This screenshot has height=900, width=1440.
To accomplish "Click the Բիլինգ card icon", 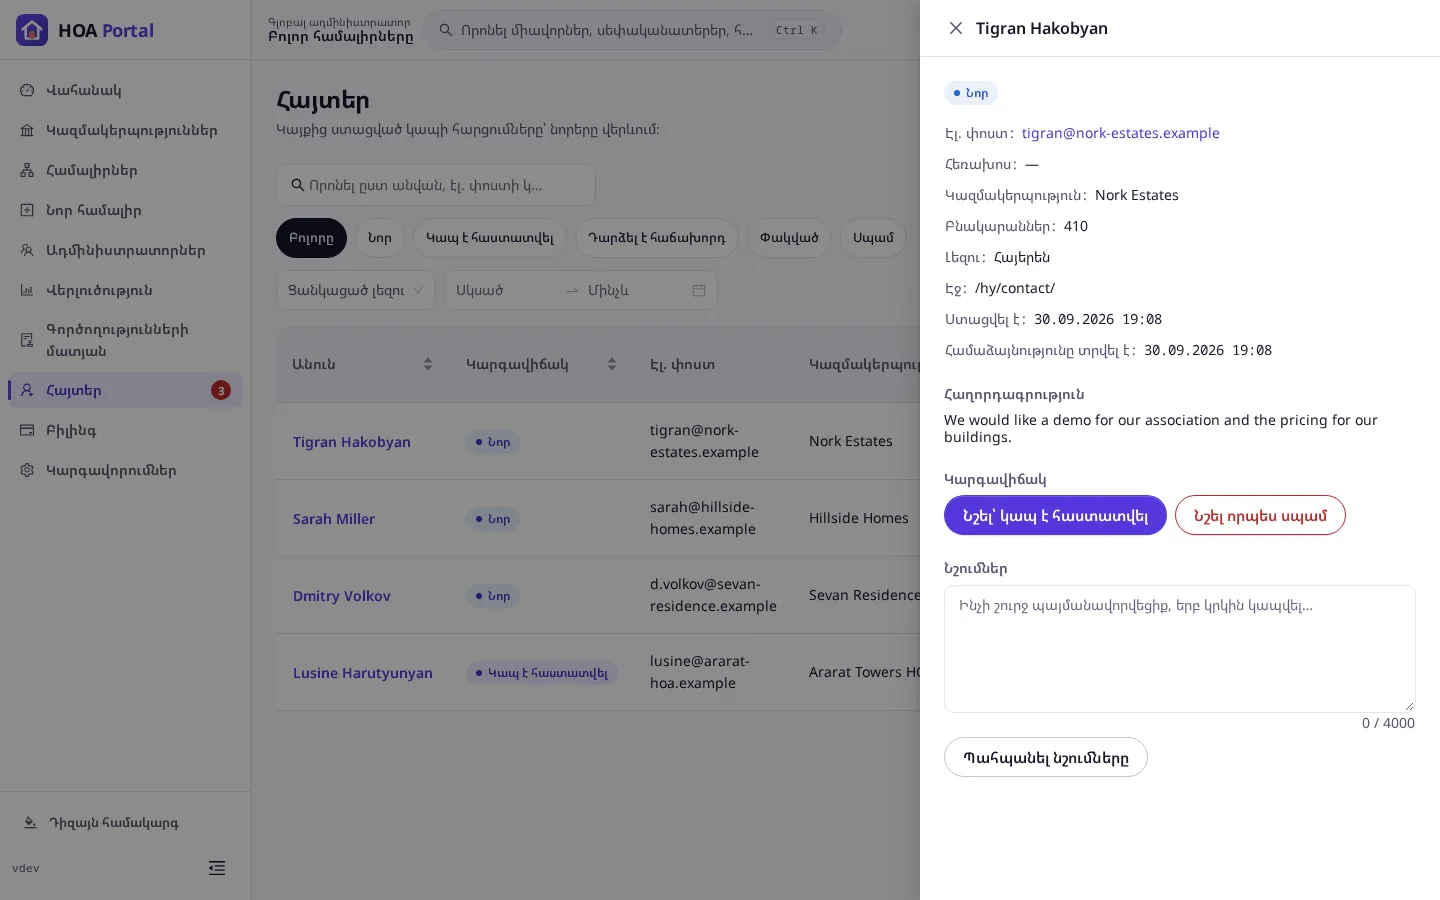I will 27,430.
